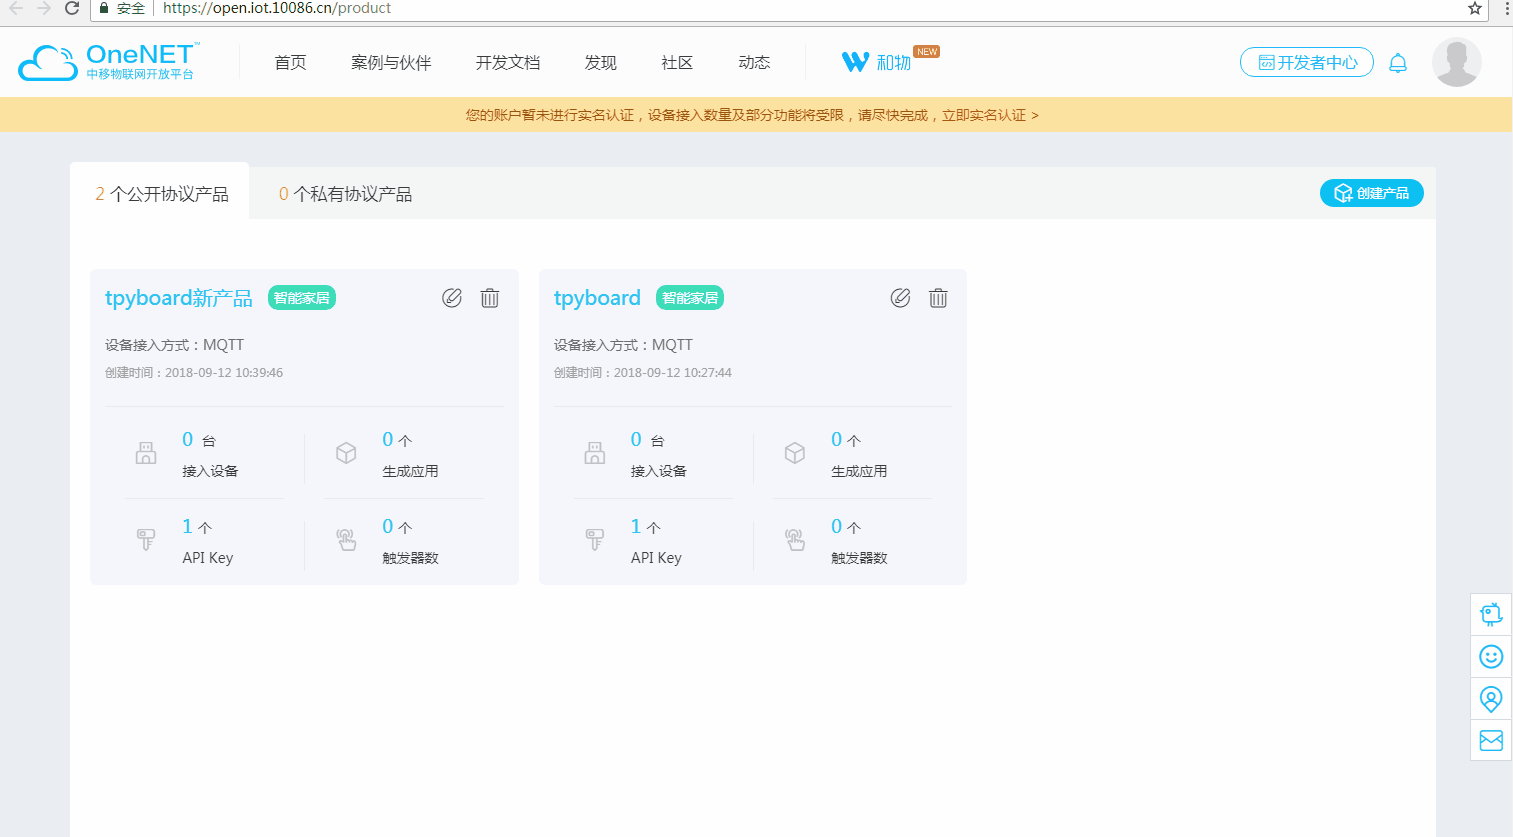Click the edit icon on tpyboard card
This screenshot has width=1513, height=837.
(900, 298)
